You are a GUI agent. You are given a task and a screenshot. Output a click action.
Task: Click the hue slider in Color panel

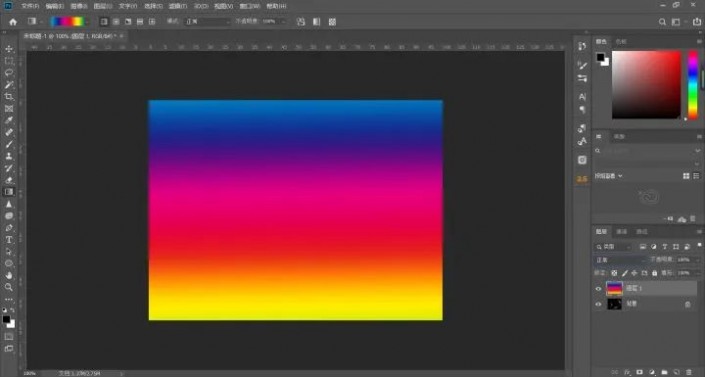693,85
